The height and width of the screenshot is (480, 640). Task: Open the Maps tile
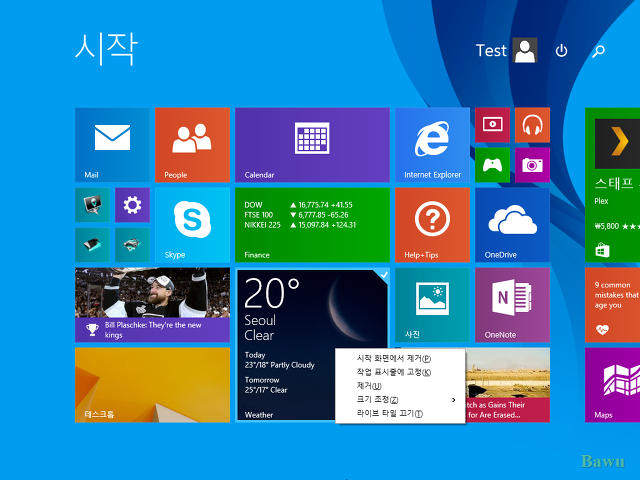(x=612, y=384)
